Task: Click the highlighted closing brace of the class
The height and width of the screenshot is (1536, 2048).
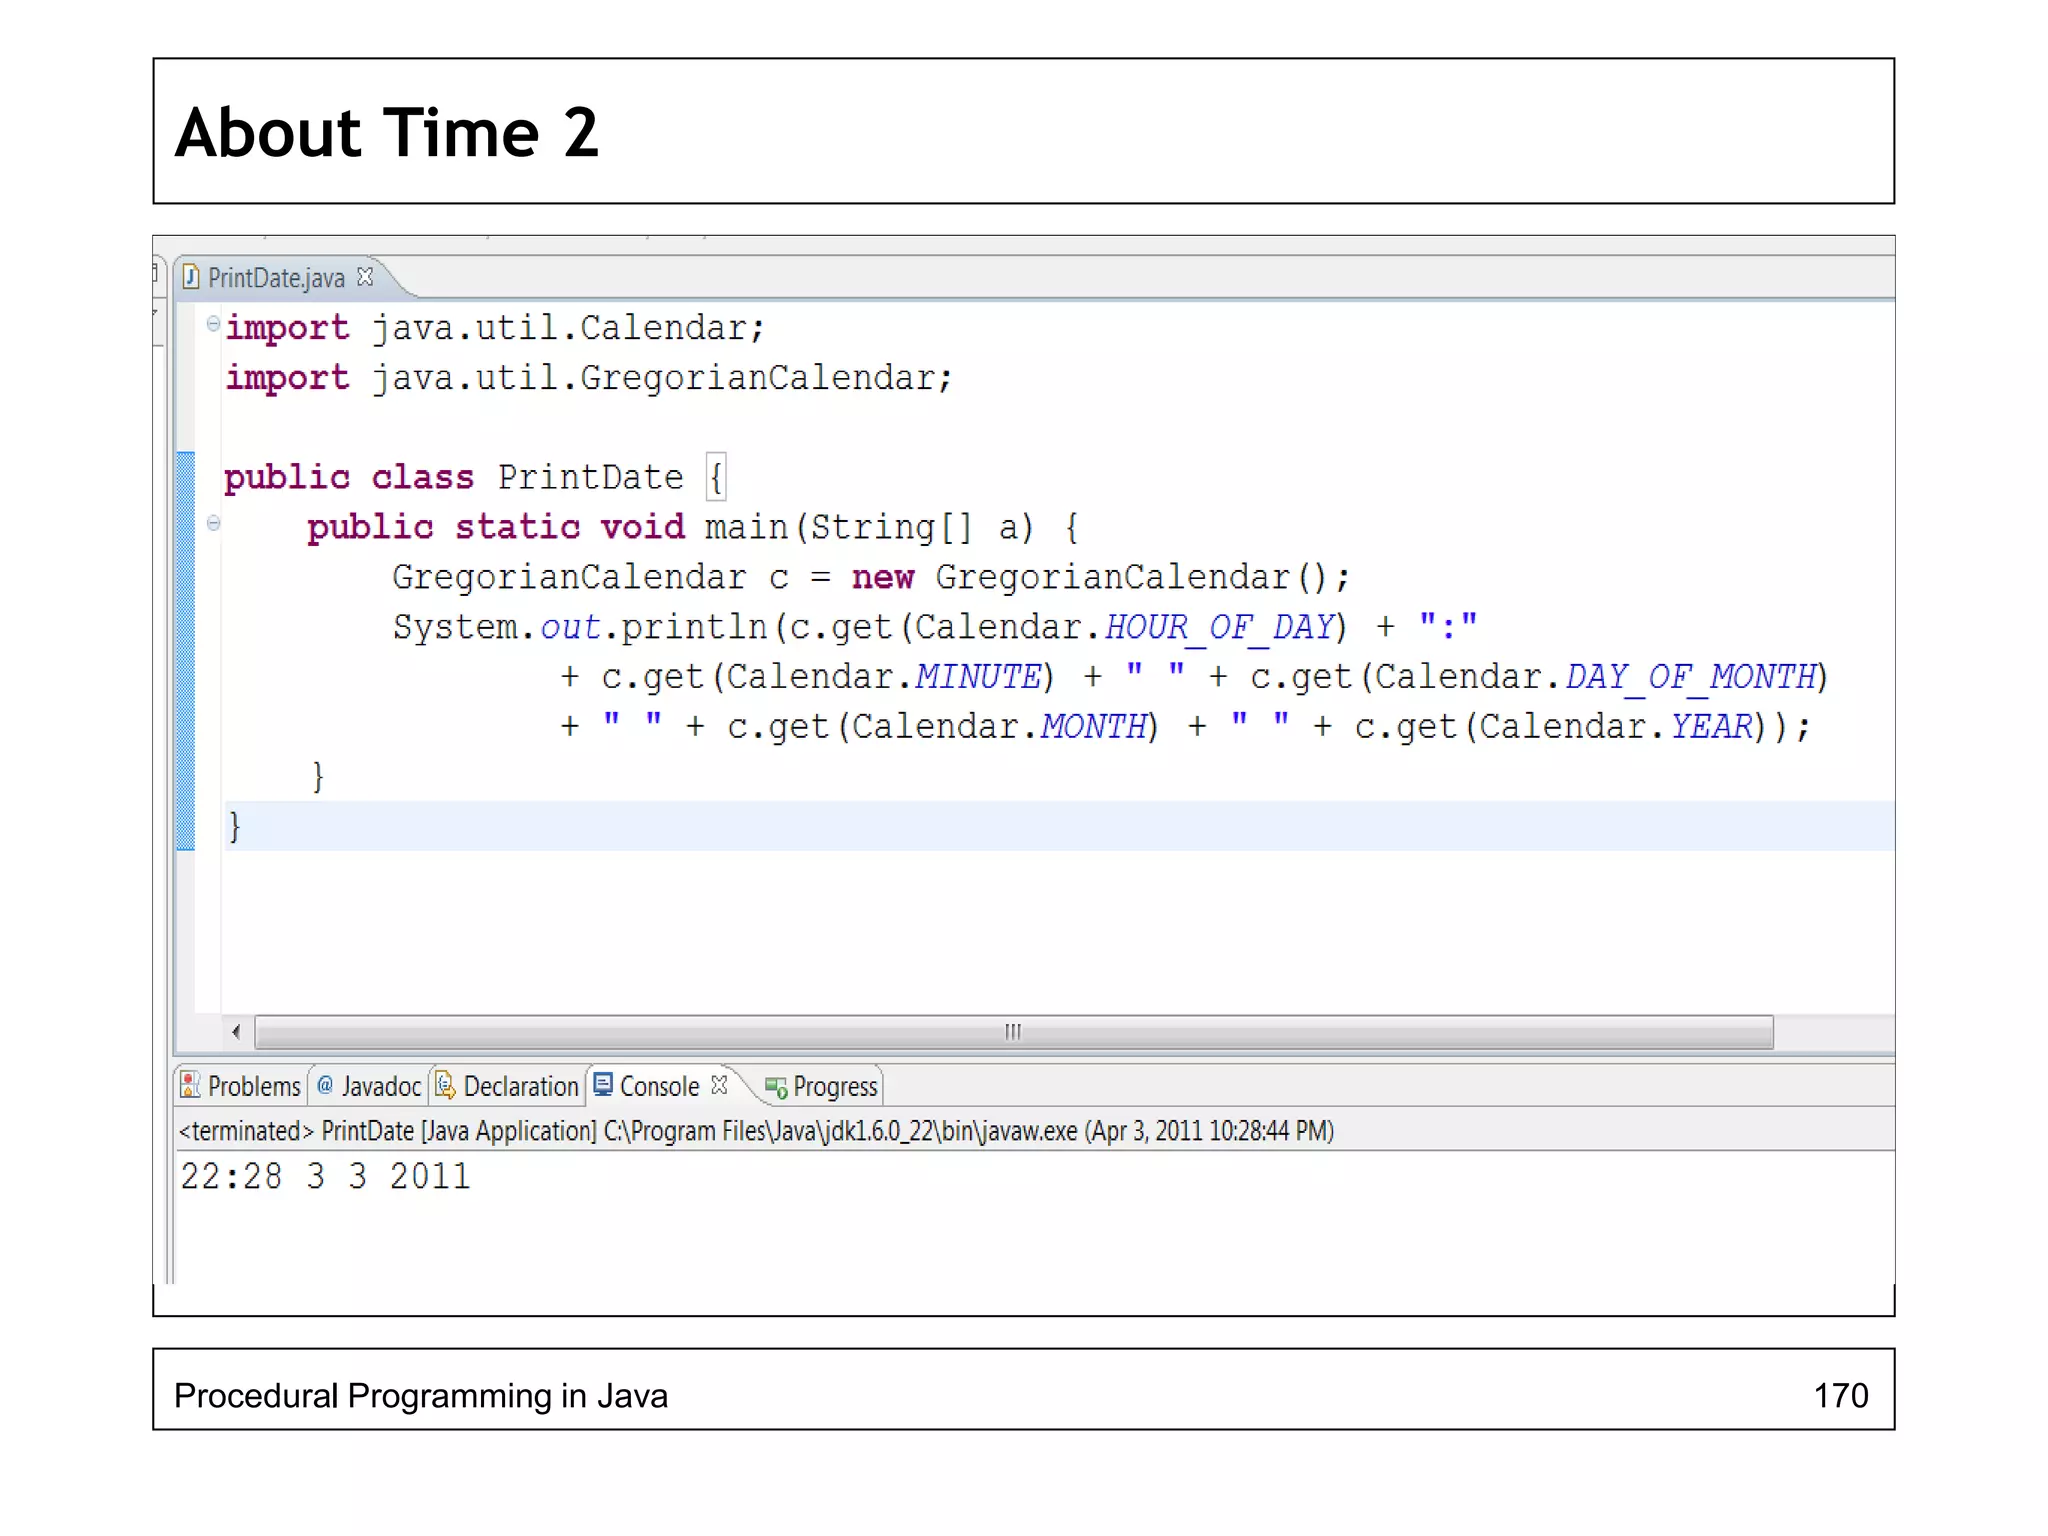Action: point(235,827)
